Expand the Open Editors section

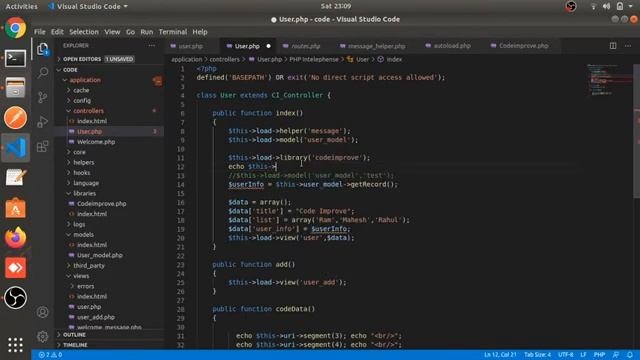(97, 59)
